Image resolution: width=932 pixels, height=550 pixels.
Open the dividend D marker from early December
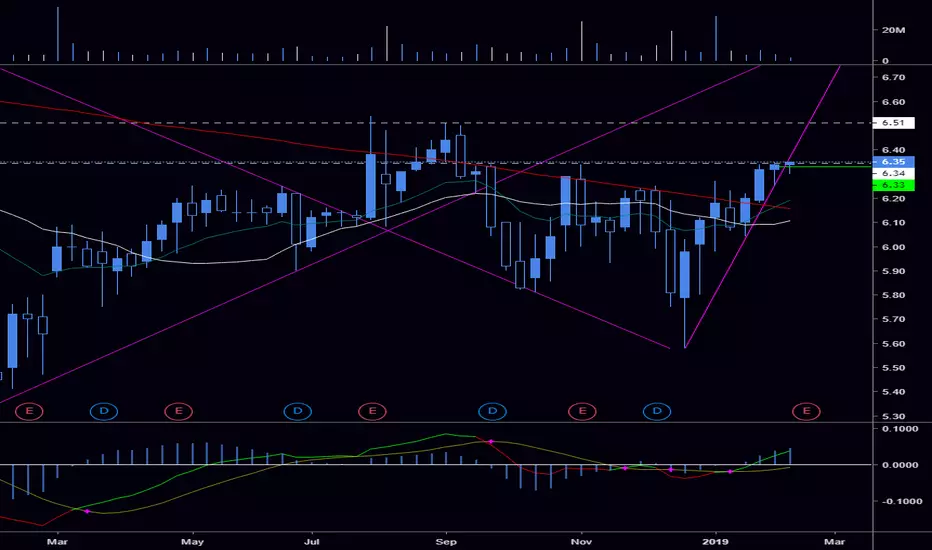pos(657,411)
